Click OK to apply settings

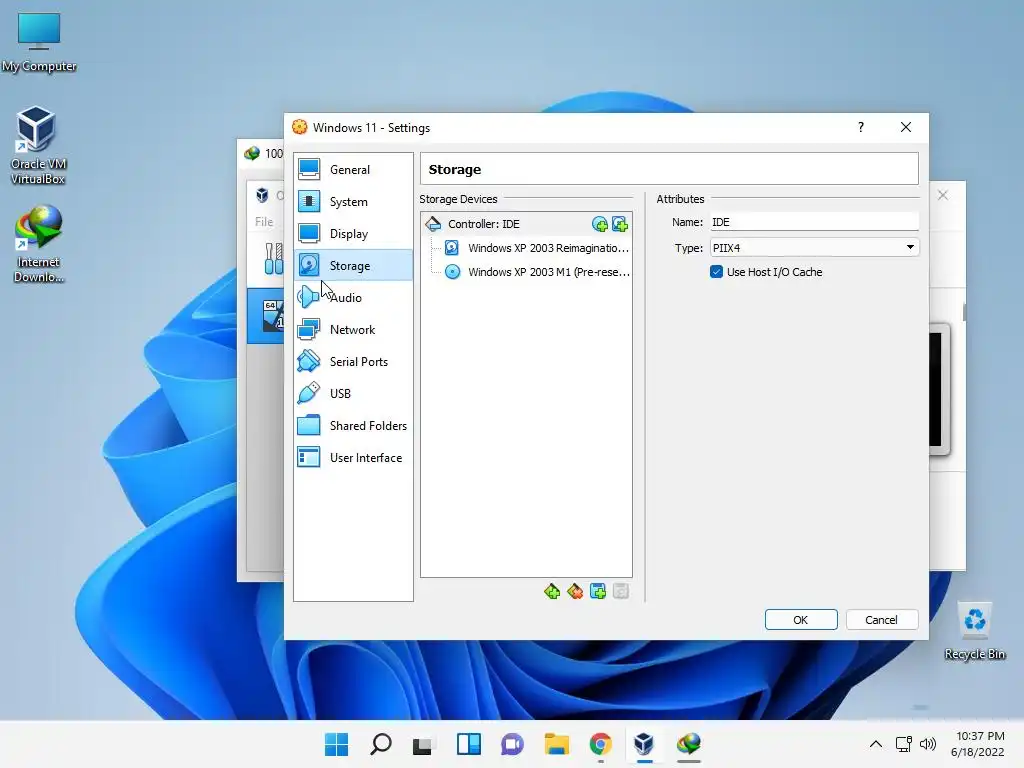tap(801, 620)
